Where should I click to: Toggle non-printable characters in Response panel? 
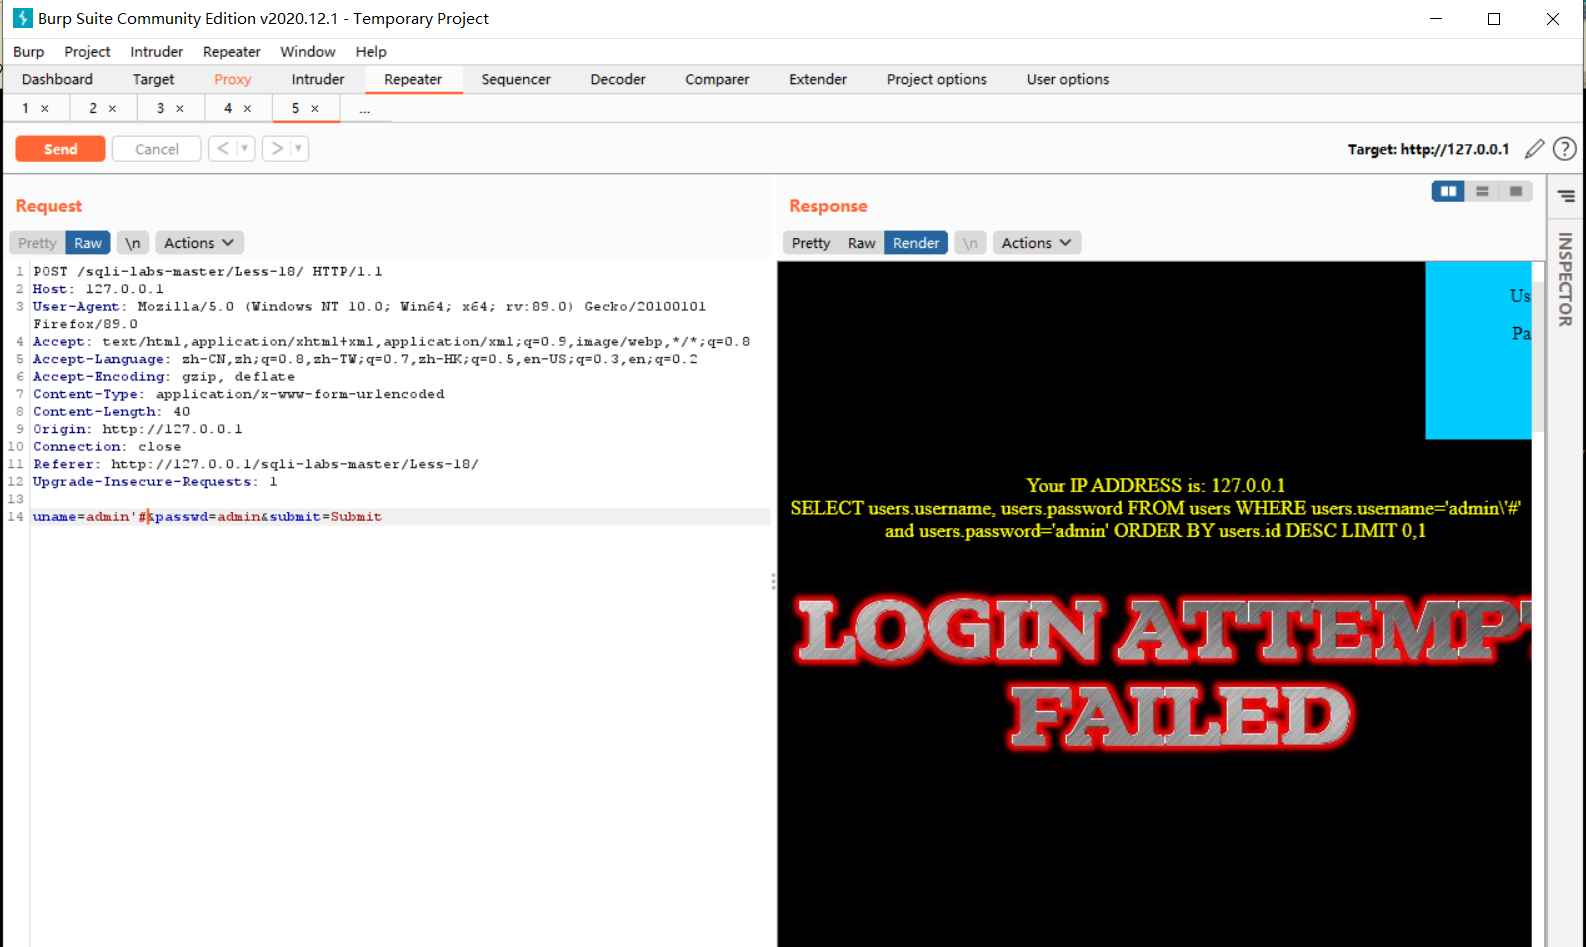coord(970,243)
